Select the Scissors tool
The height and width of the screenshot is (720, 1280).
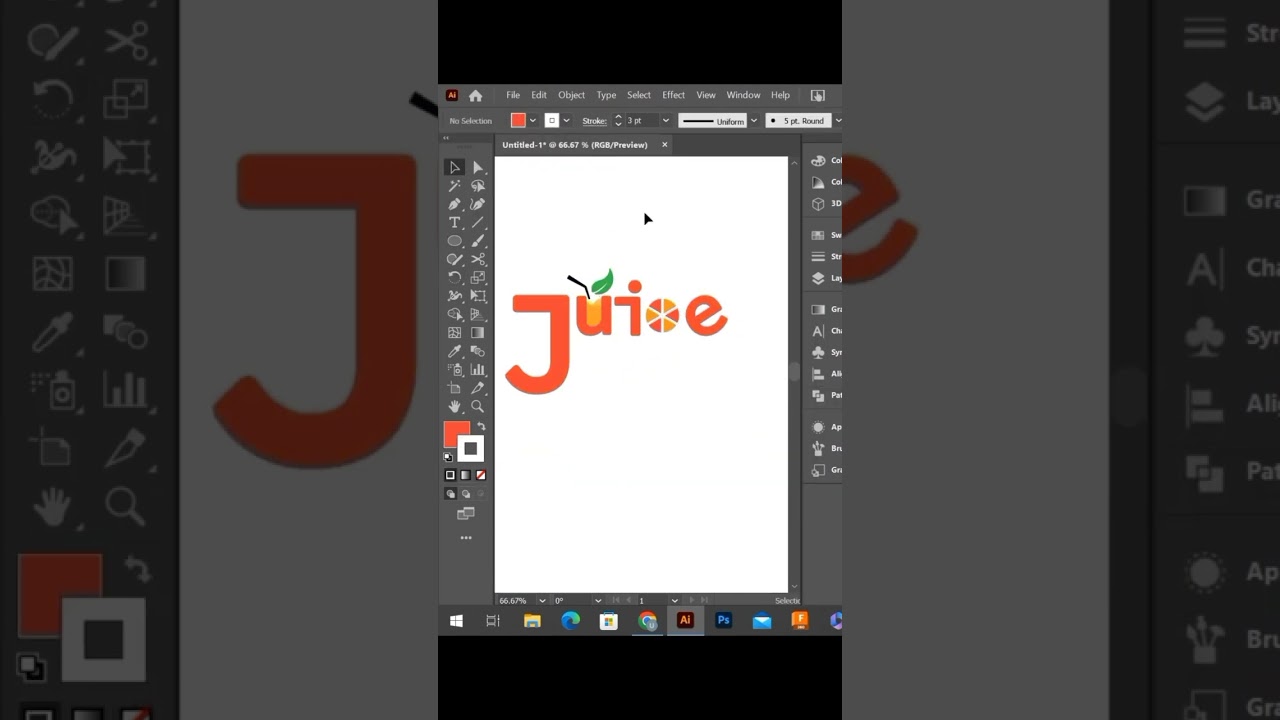point(477,259)
